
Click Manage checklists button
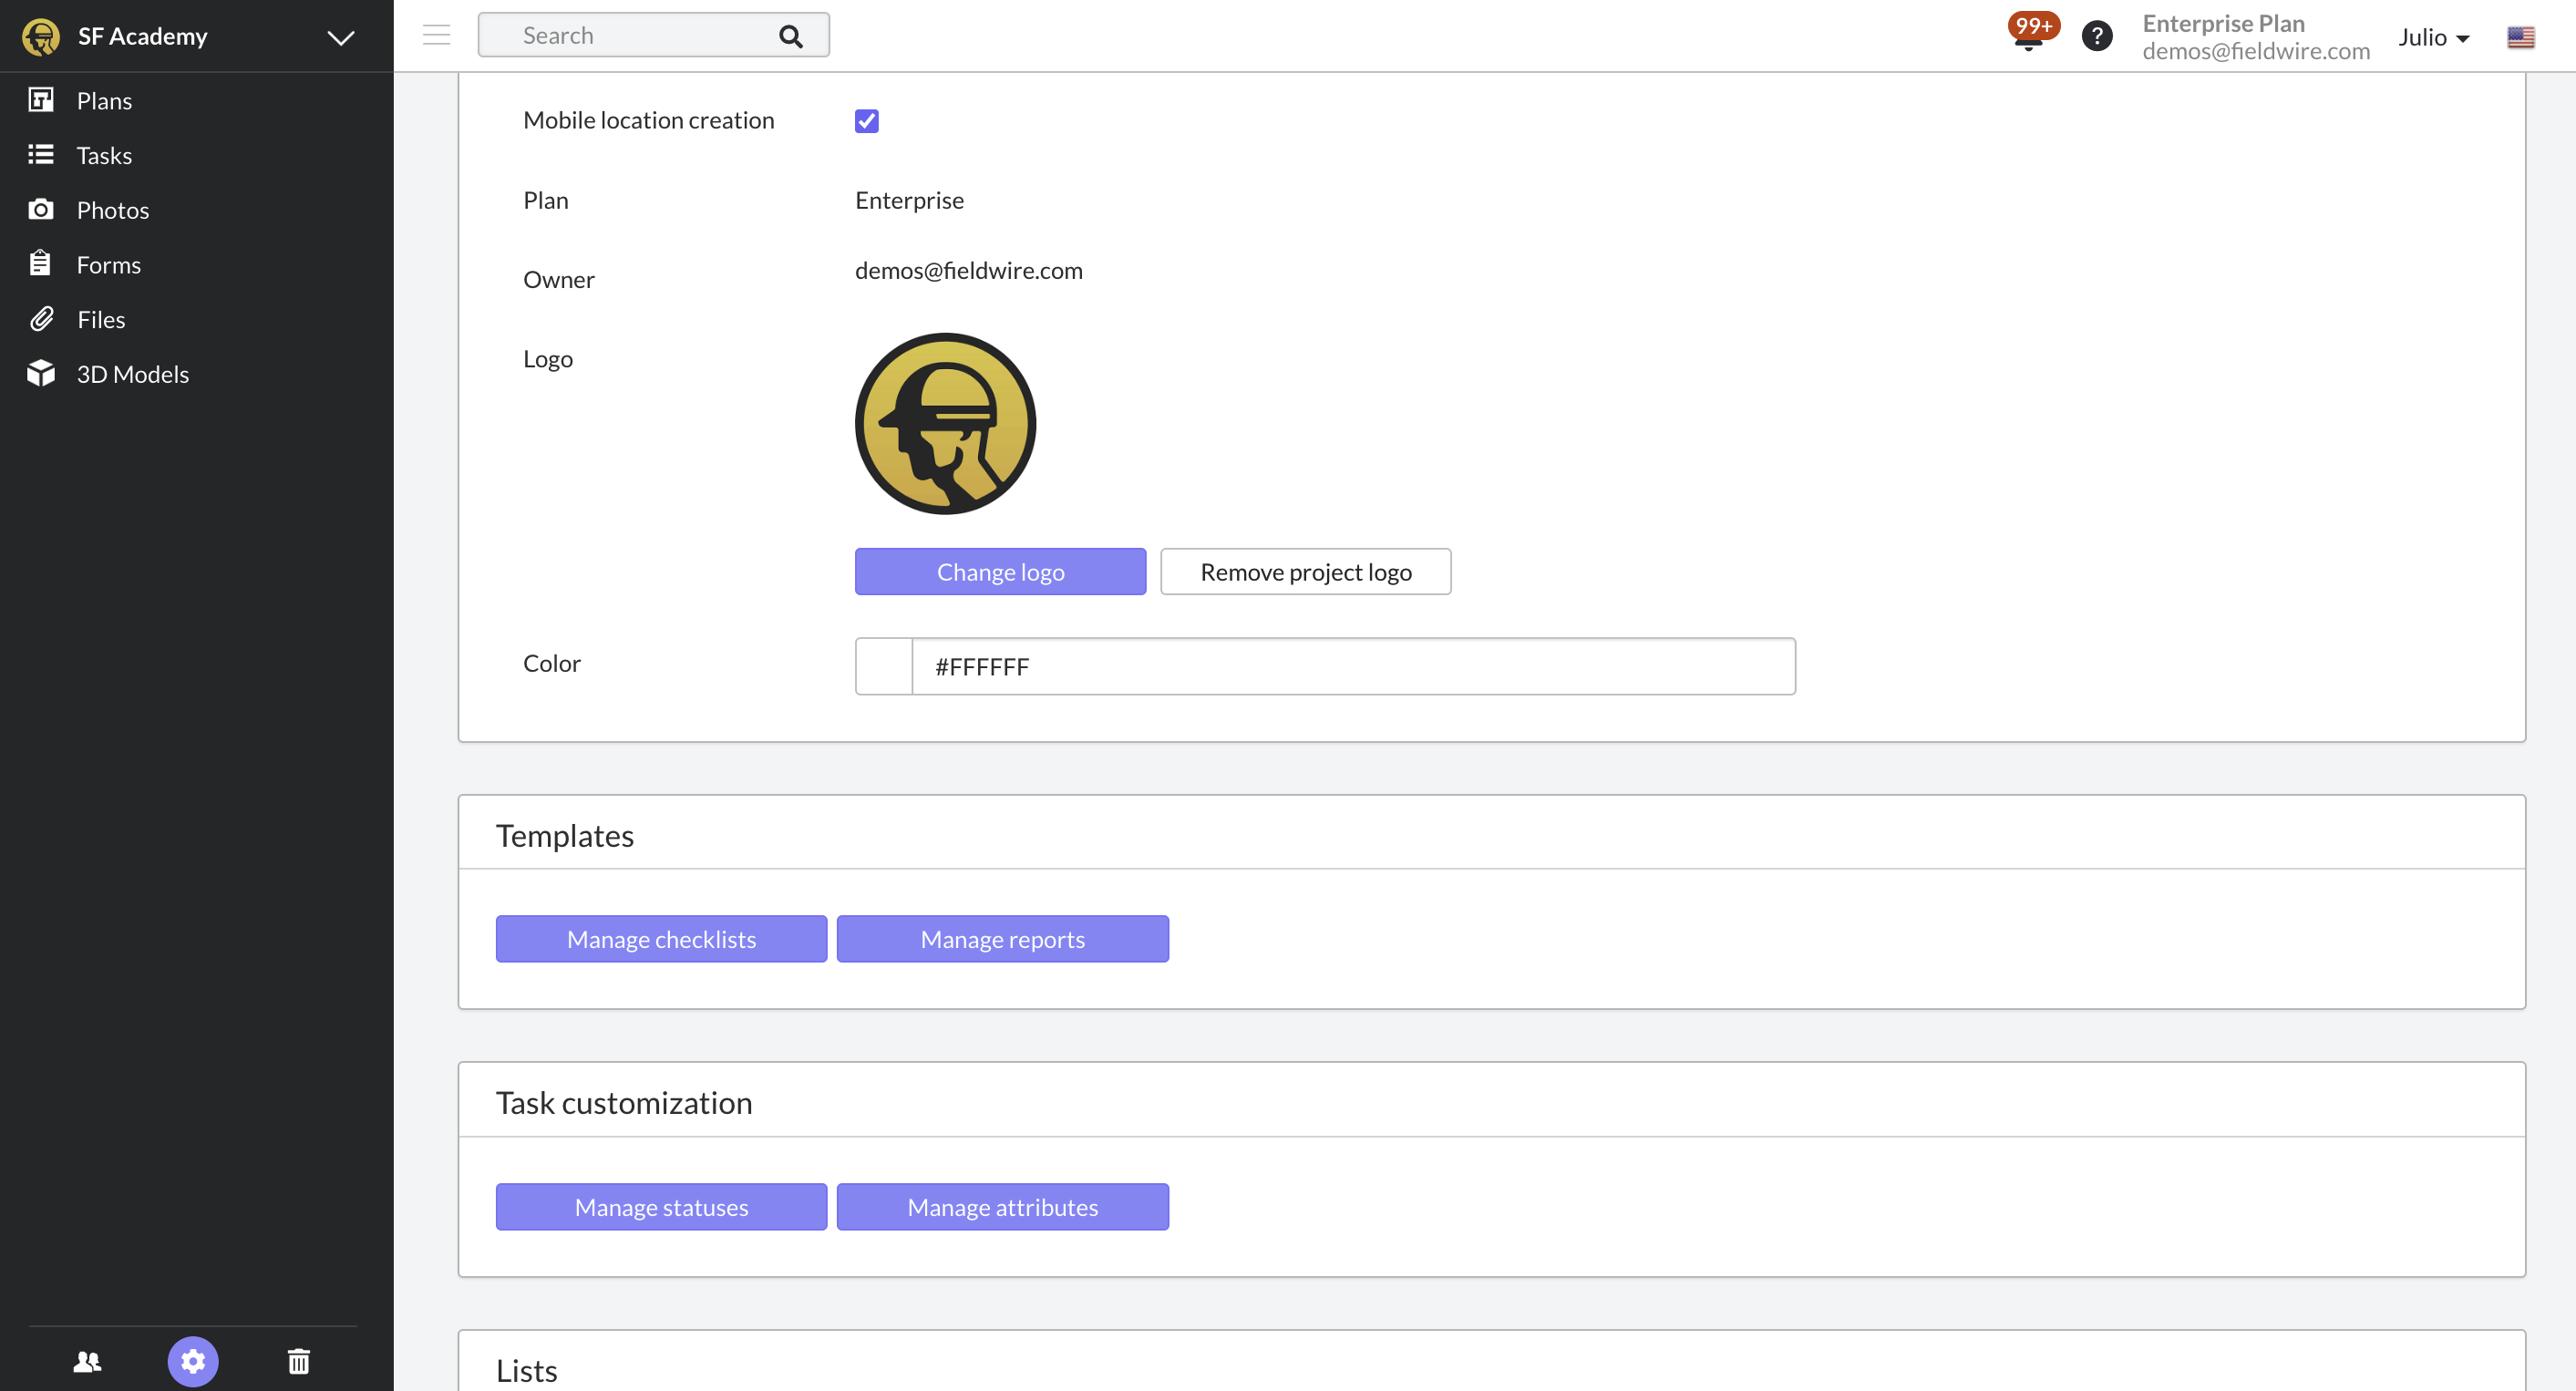(661, 939)
